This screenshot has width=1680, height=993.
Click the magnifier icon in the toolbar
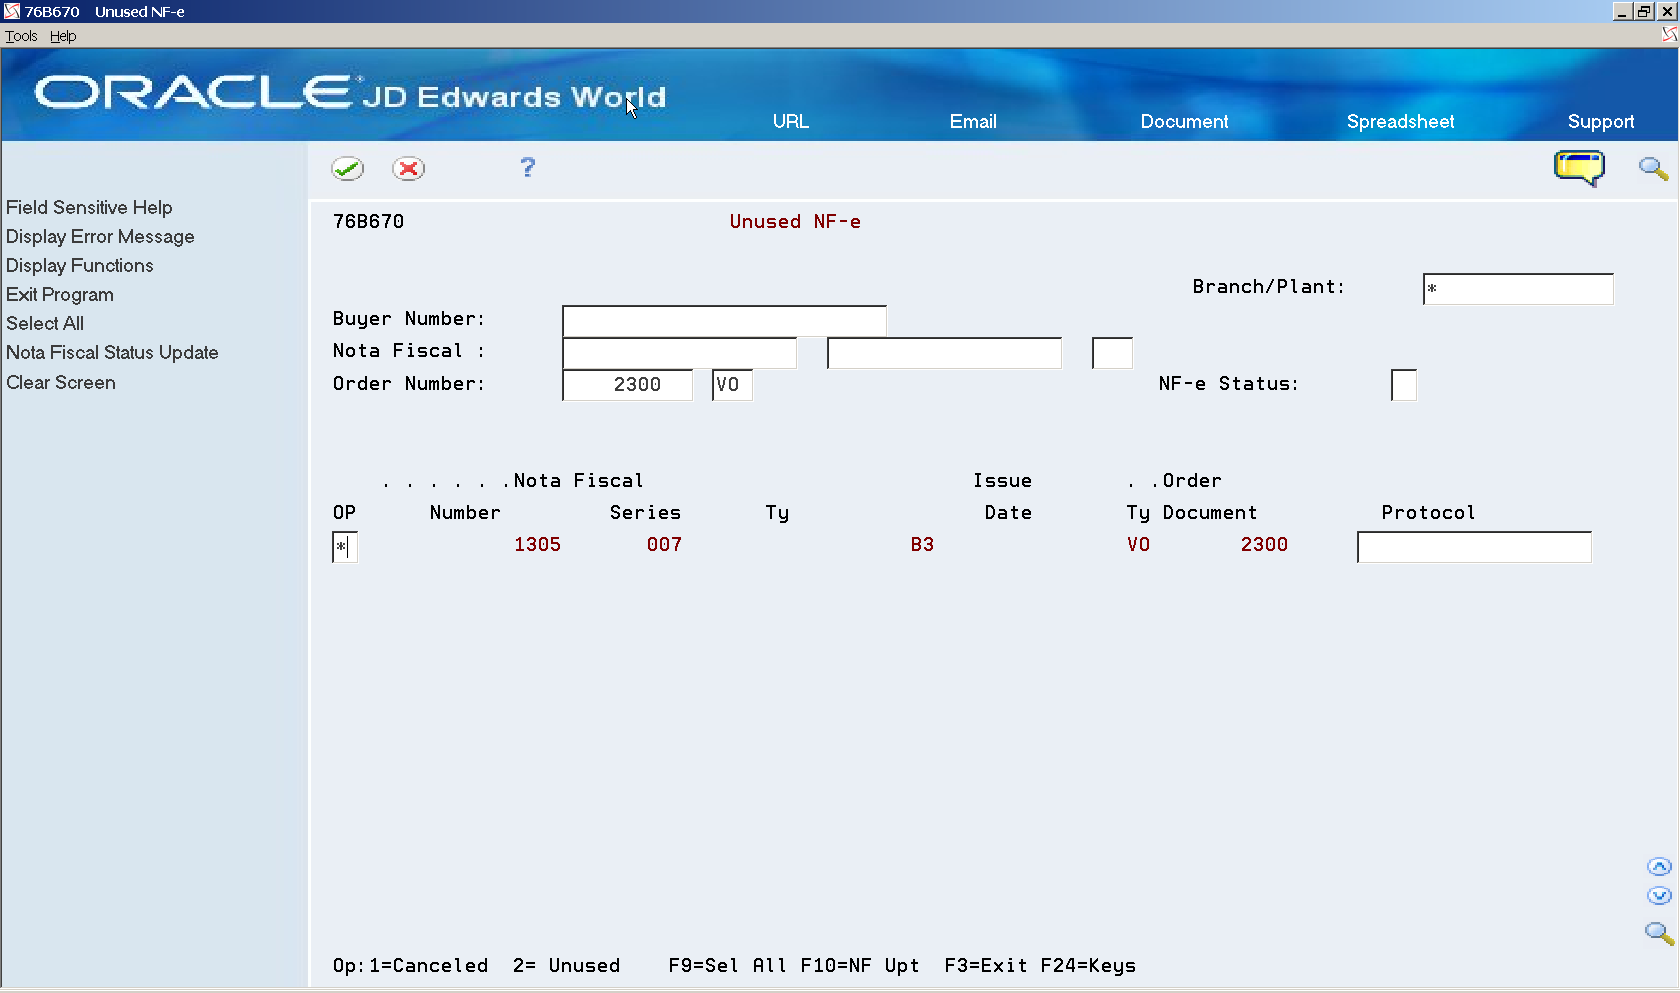coord(1653,168)
